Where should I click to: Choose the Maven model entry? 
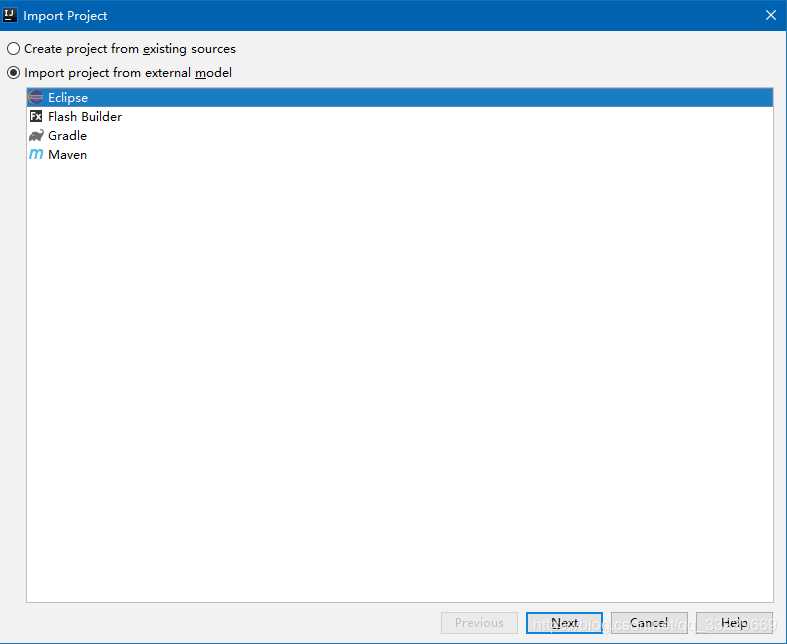[x=400, y=155]
